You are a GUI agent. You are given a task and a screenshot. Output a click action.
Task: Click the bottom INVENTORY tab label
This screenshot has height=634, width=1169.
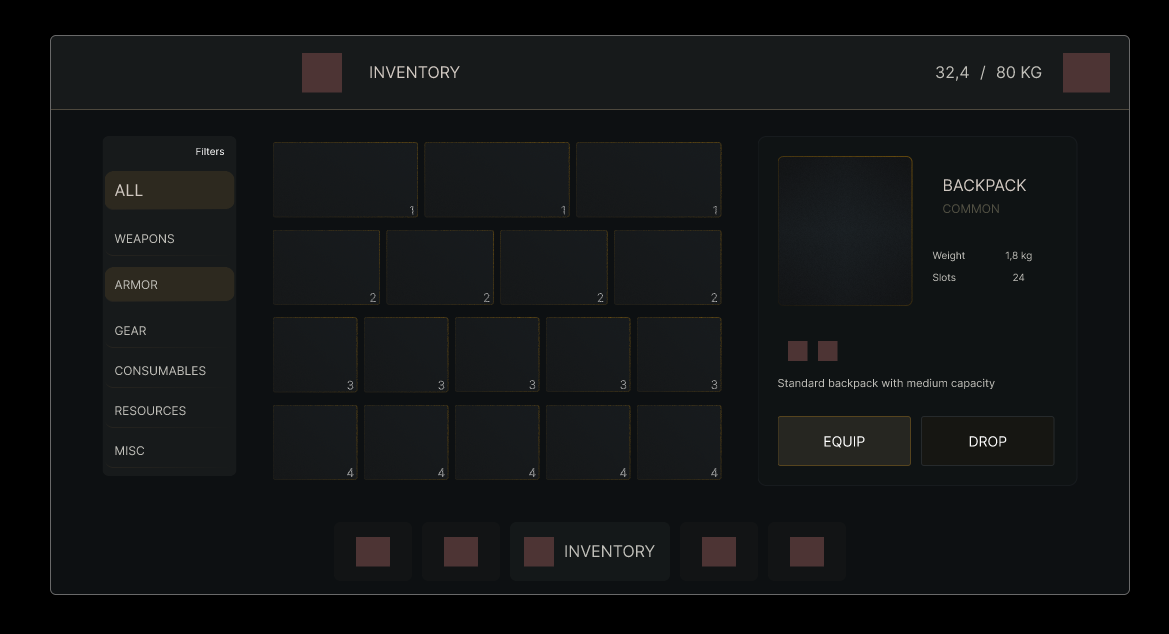point(609,551)
